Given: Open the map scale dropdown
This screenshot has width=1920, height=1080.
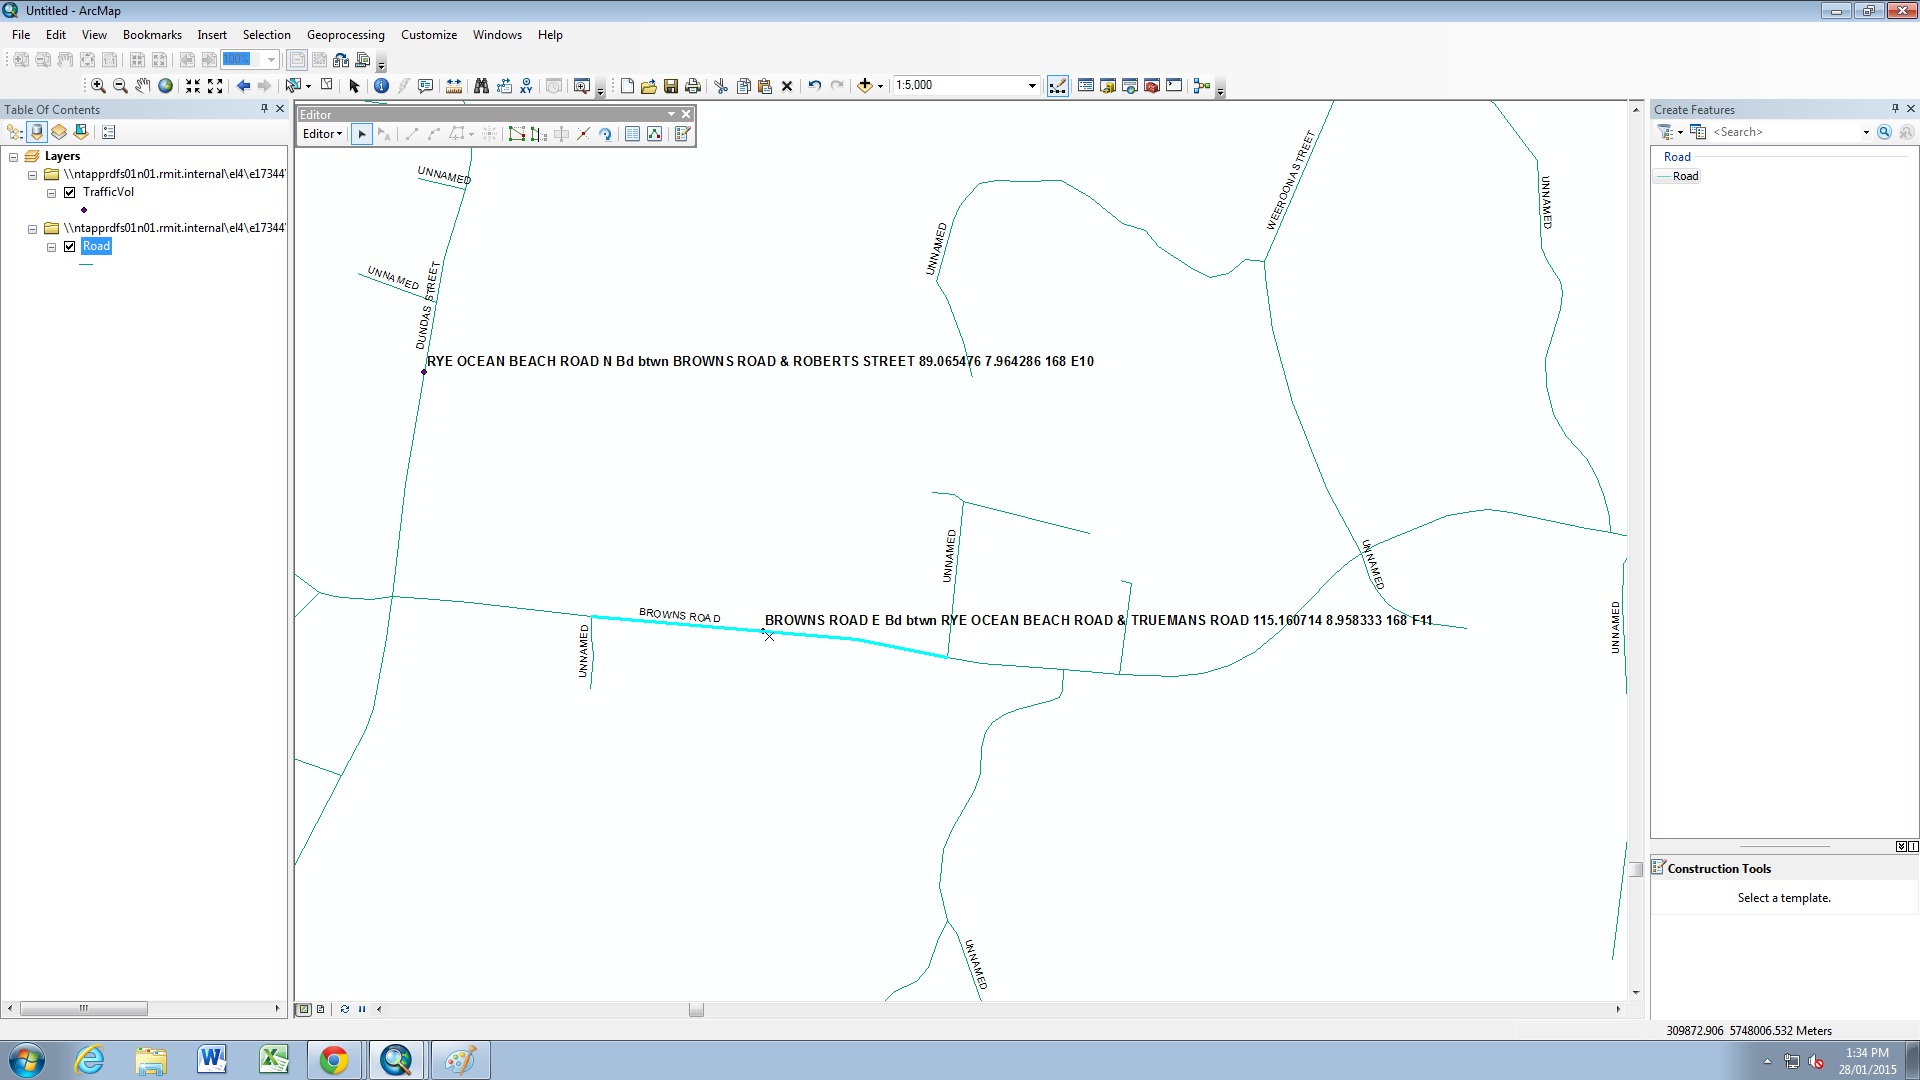Looking at the screenshot, I should pos(1032,86).
